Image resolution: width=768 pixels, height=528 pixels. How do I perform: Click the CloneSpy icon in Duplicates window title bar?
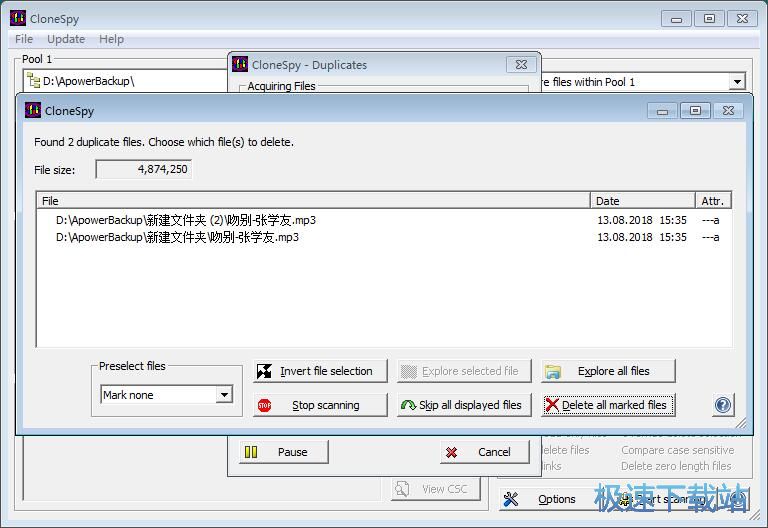(240, 64)
